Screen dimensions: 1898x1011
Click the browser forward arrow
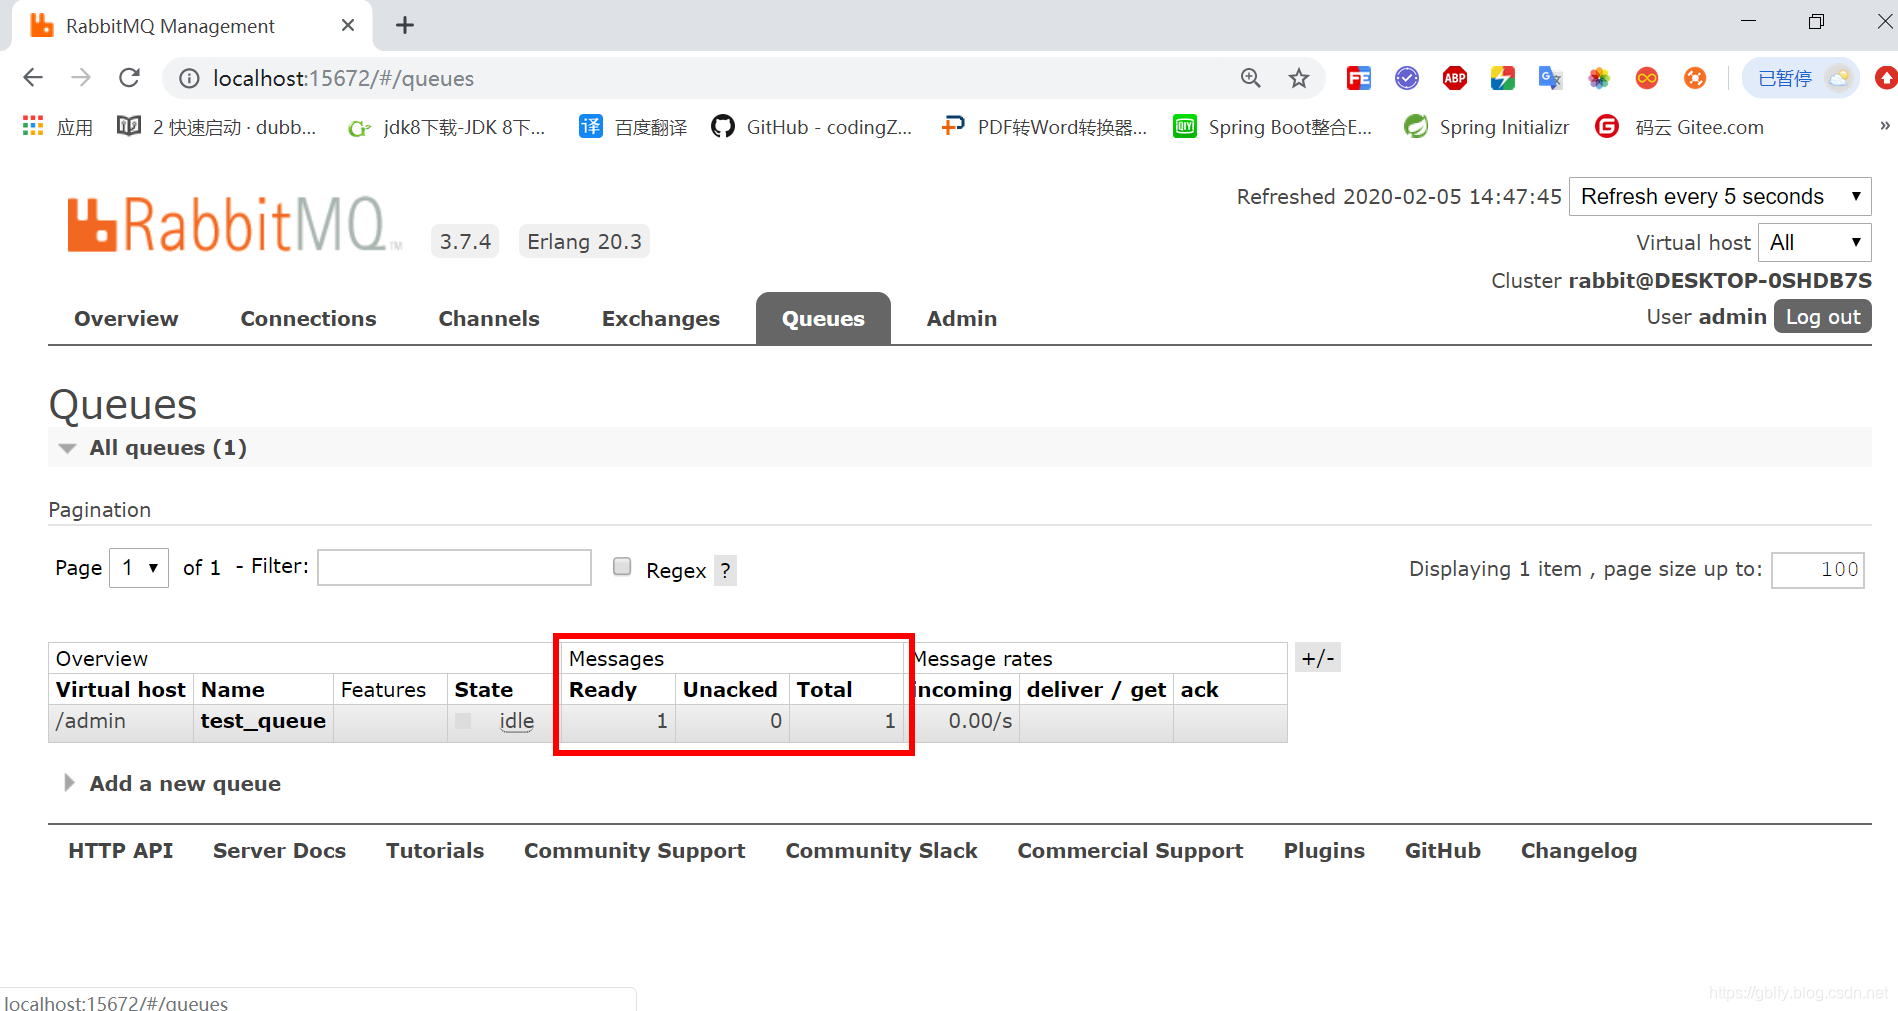point(81,78)
